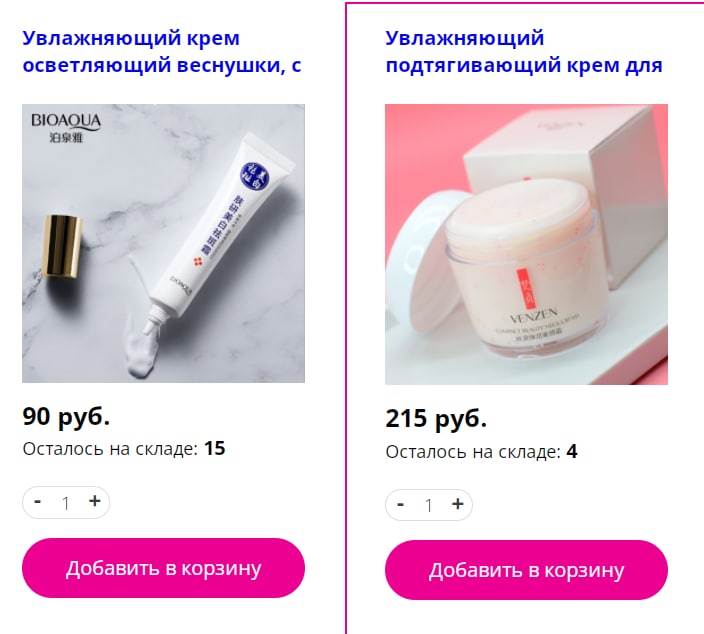Click the VENZEN label on the pink jar
Image resolution: width=704 pixels, height=634 pixels.
[534, 316]
